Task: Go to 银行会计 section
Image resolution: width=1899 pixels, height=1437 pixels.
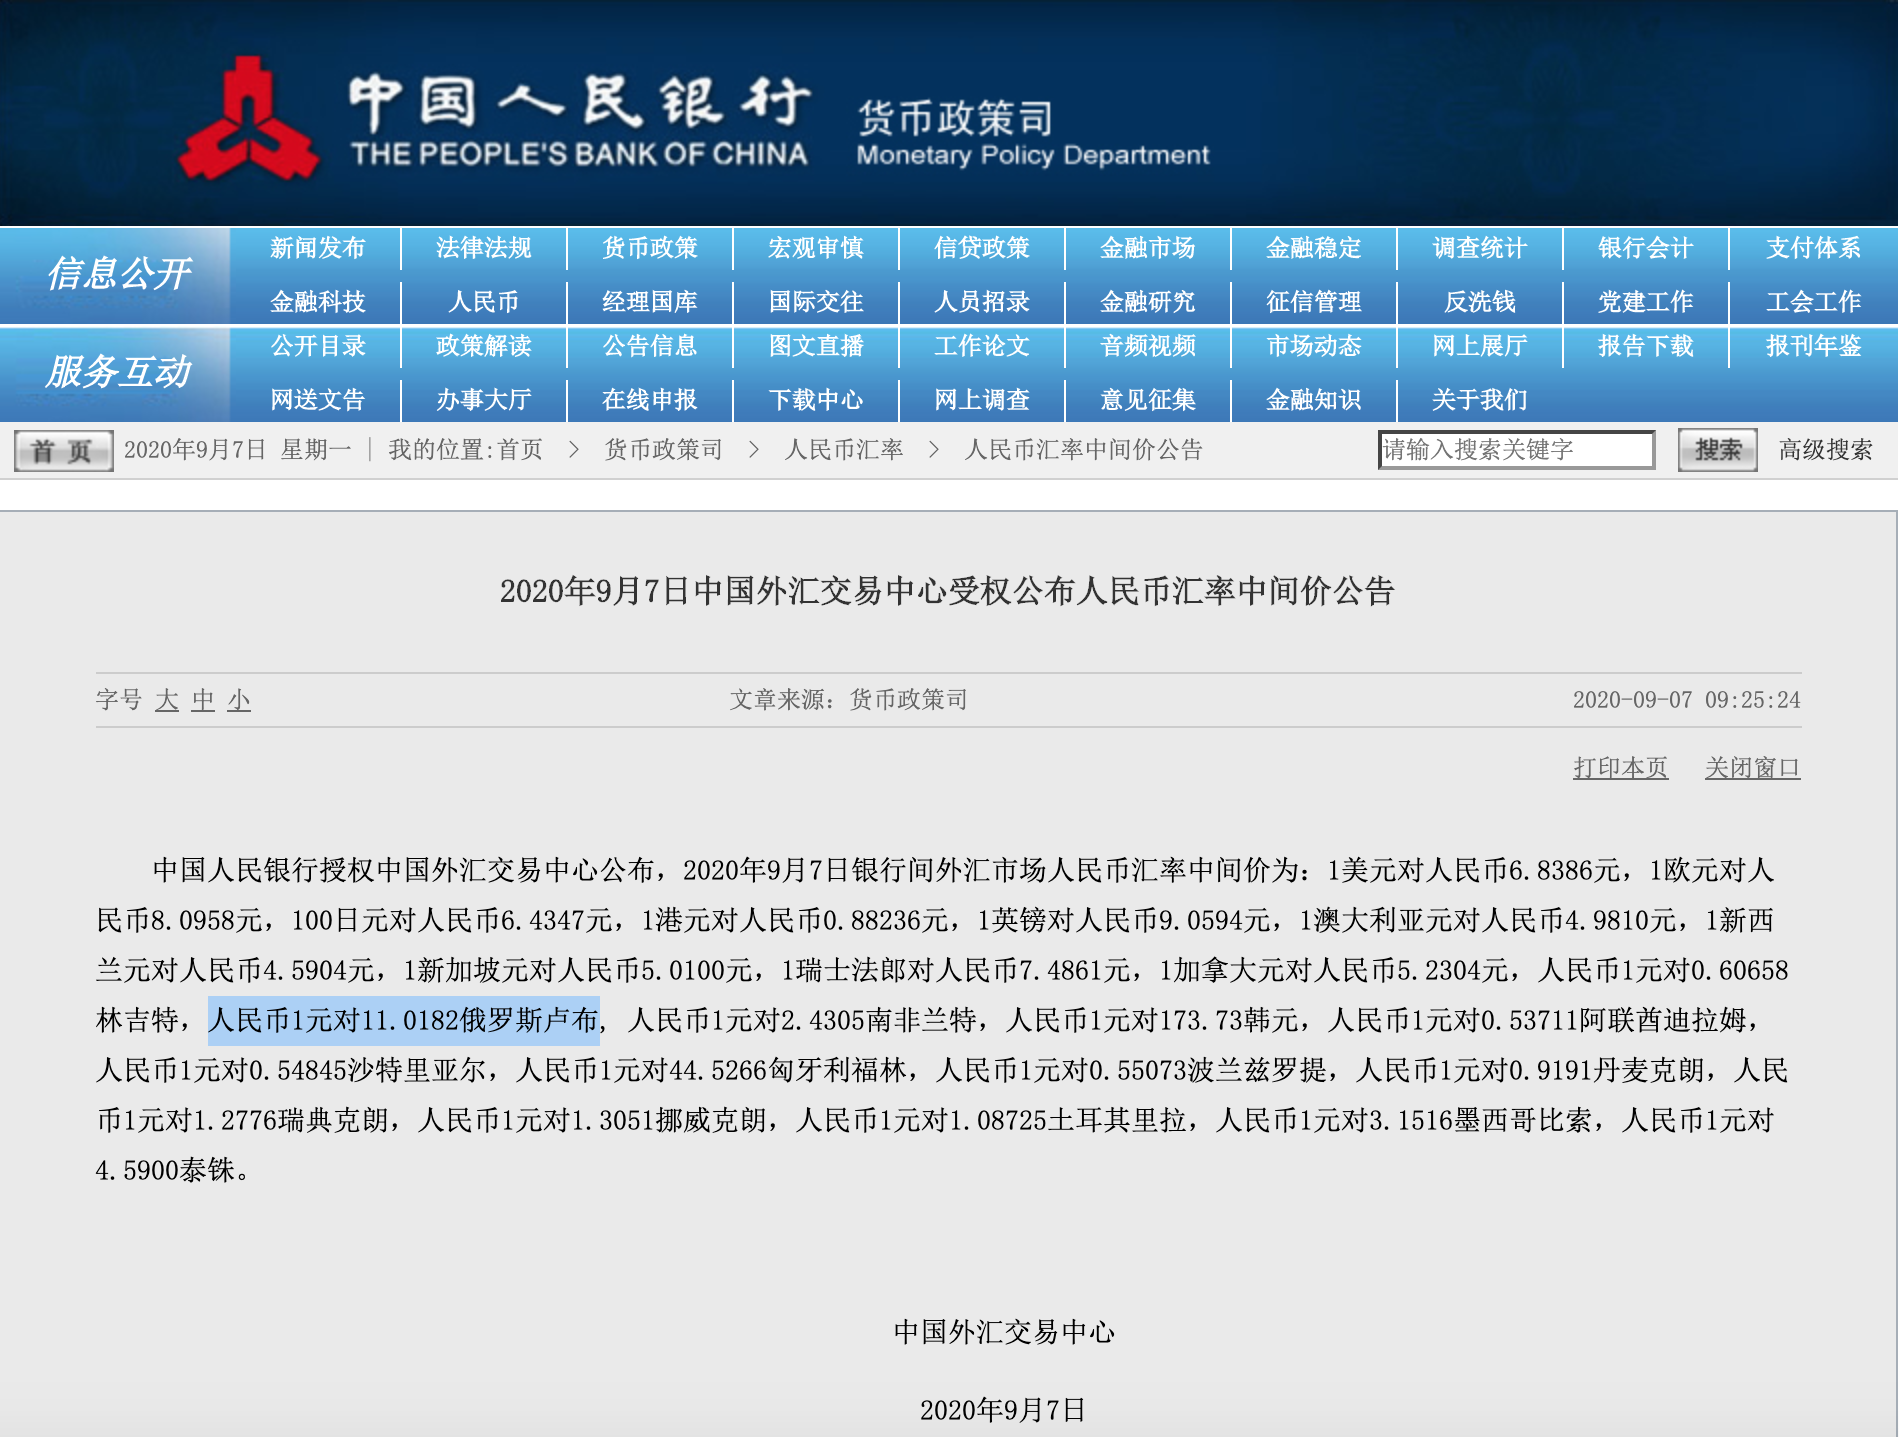Action: click(x=1645, y=248)
